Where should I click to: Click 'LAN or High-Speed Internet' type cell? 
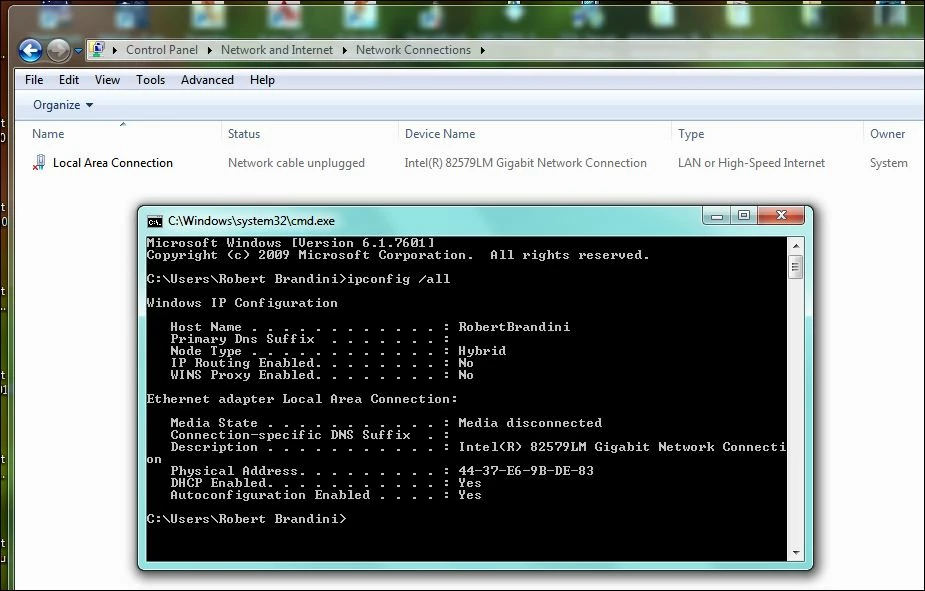[751, 163]
